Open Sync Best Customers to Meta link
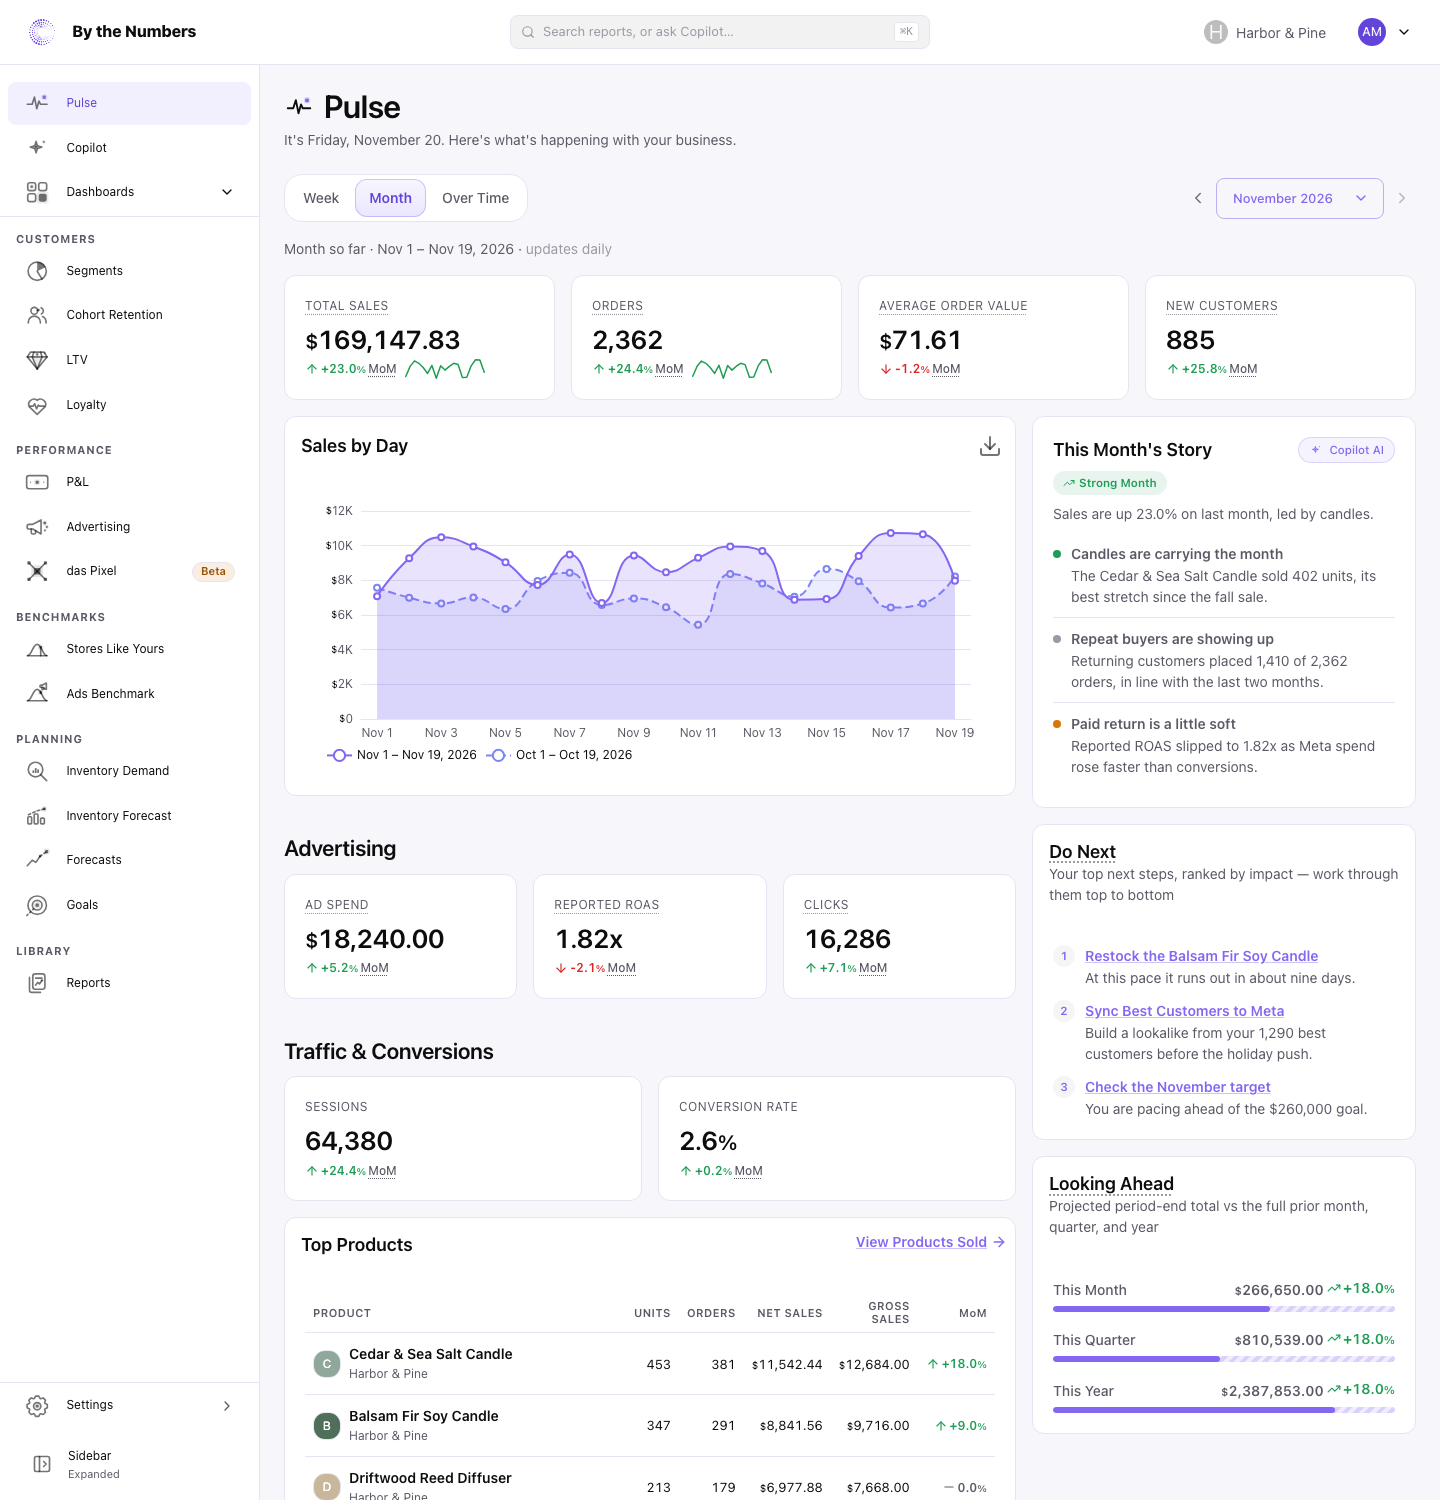The height and width of the screenshot is (1500, 1440). (x=1184, y=1011)
